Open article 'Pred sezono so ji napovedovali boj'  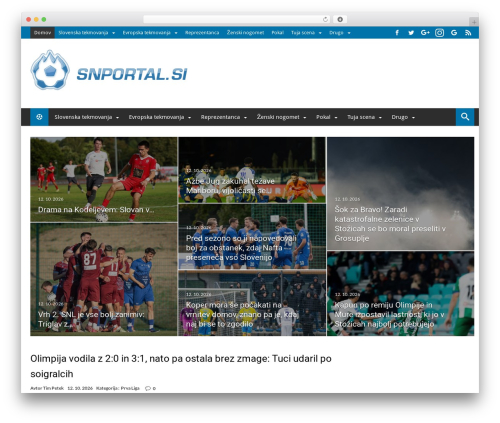click(241, 248)
